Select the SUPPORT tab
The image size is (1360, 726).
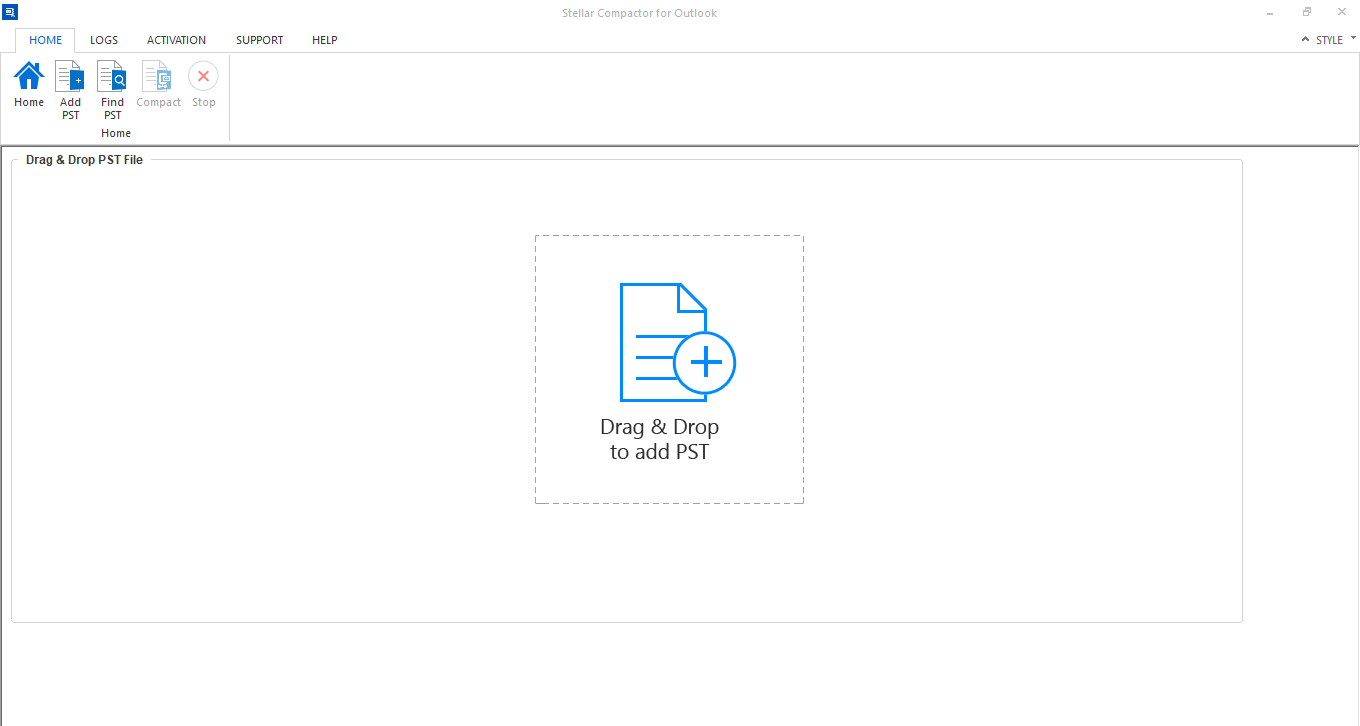pyautogui.click(x=259, y=40)
